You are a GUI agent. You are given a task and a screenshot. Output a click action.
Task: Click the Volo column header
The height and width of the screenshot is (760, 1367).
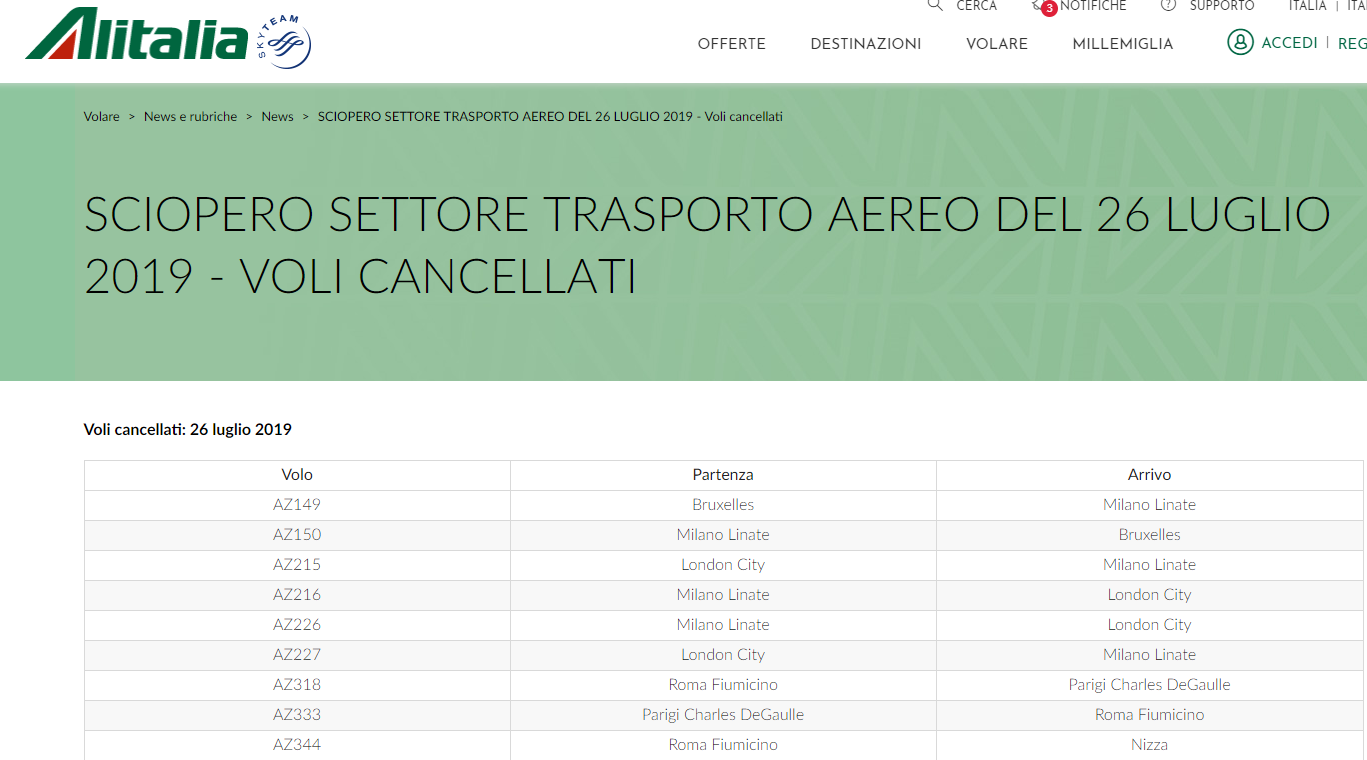pos(297,475)
